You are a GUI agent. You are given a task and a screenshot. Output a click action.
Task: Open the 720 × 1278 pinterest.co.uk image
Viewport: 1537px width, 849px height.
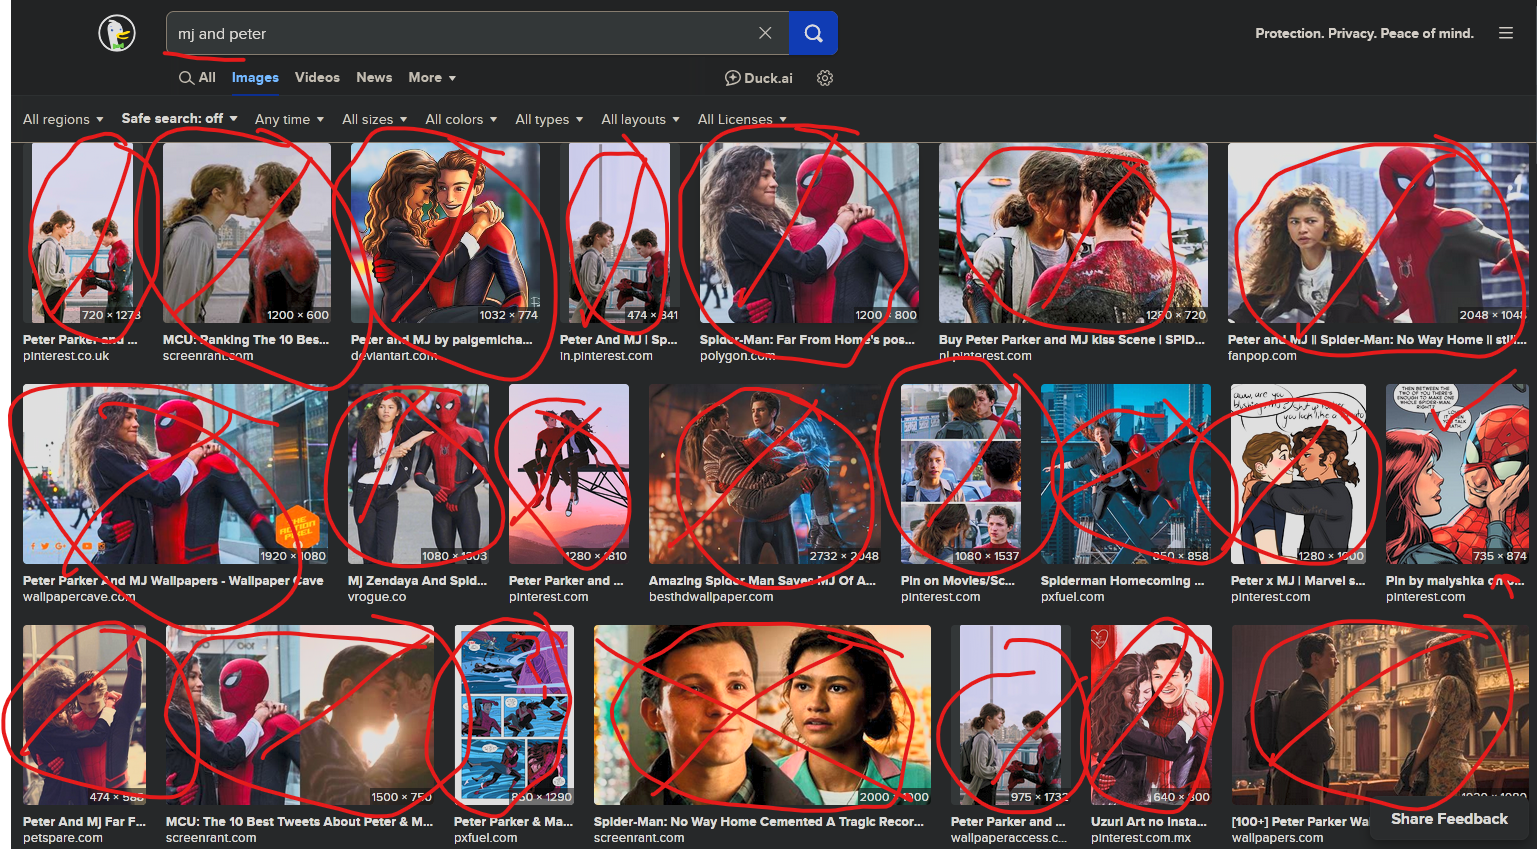point(84,233)
